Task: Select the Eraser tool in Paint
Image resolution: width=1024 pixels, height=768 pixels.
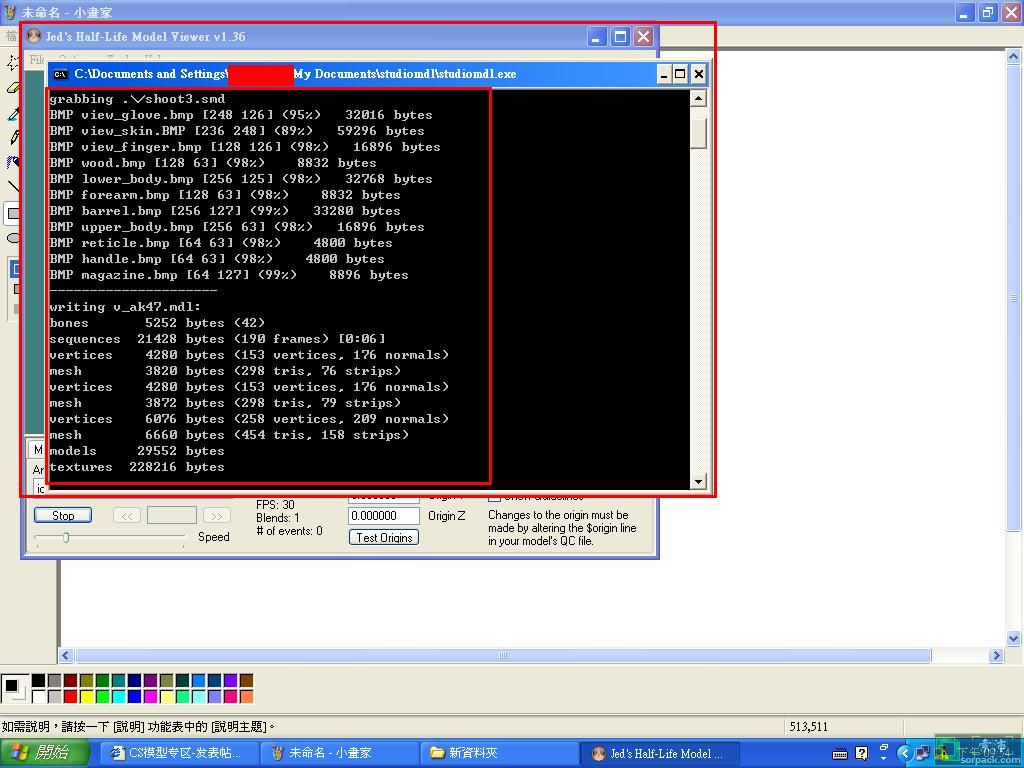Action: click(12, 88)
